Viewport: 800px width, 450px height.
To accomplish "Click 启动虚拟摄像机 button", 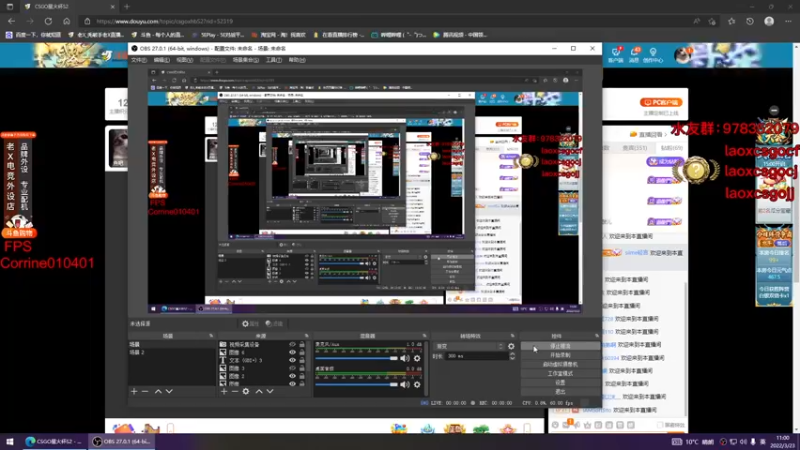I will [x=560, y=364].
